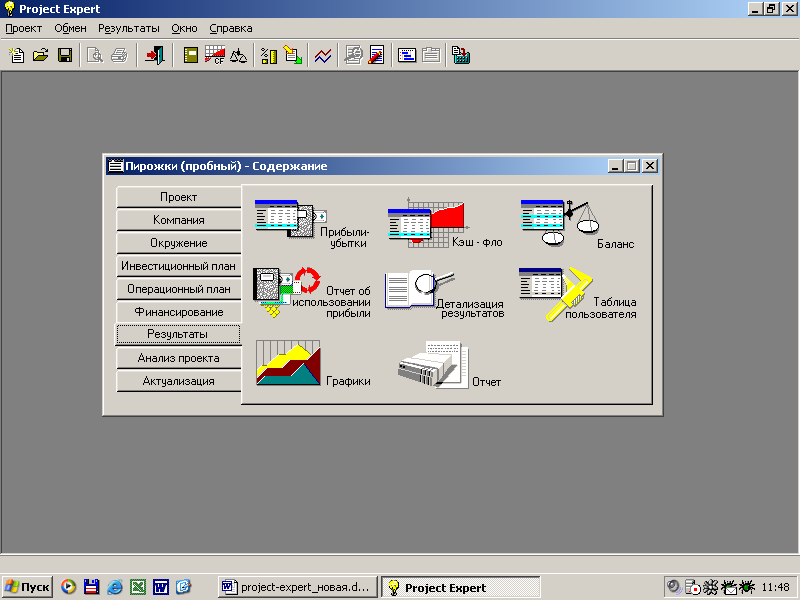Select the Инвестиционный план tab

(x=179, y=266)
